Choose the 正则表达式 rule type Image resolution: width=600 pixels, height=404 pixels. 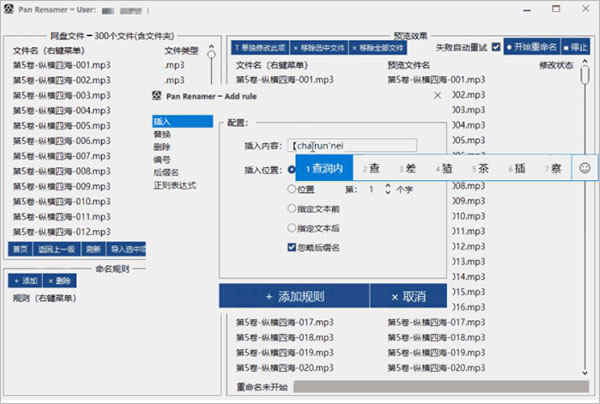(x=173, y=185)
